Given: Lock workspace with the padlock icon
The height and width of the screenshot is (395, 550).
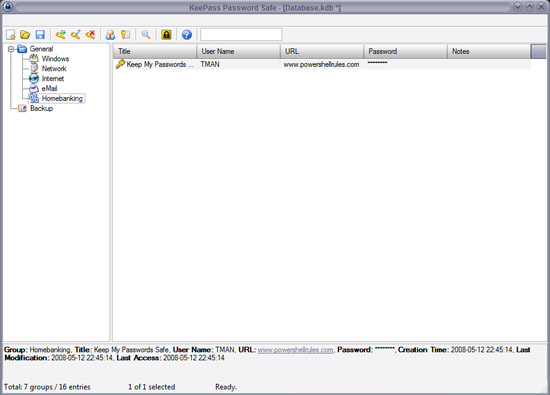Looking at the screenshot, I should pos(166,34).
